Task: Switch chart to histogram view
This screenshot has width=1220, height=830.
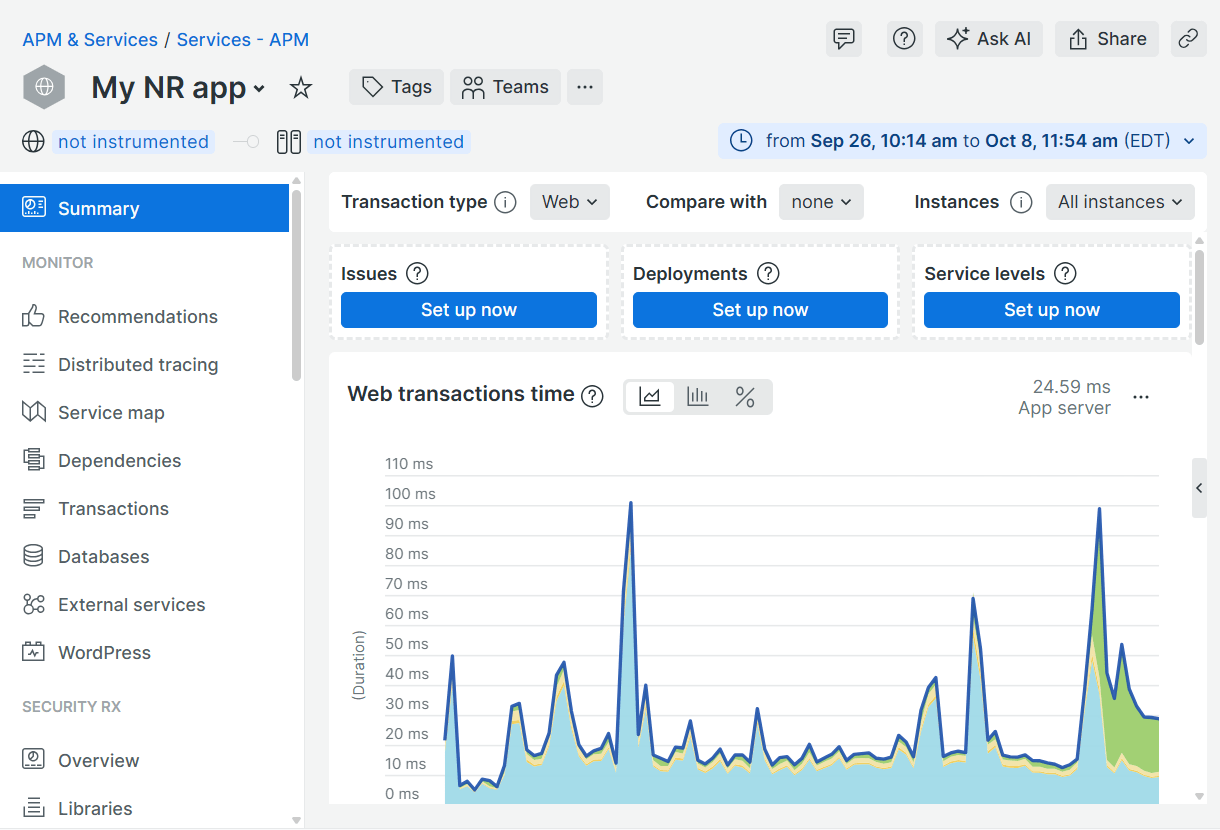Action: click(x=698, y=397)
